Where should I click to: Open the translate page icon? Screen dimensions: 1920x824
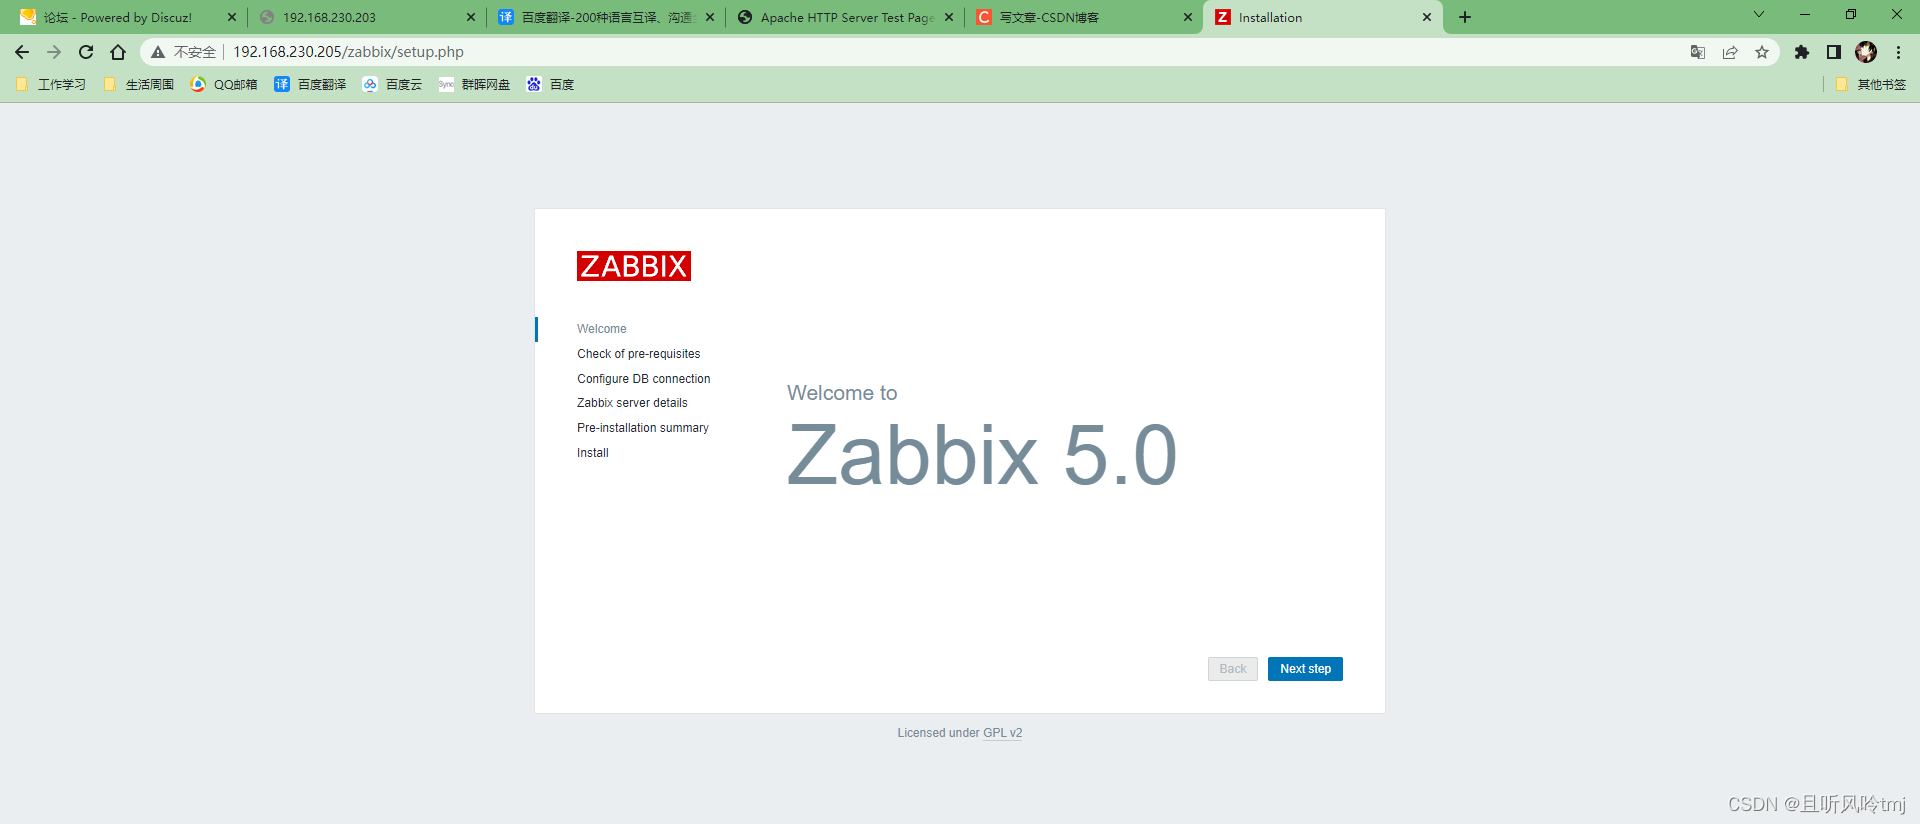tap(1698, 52)
